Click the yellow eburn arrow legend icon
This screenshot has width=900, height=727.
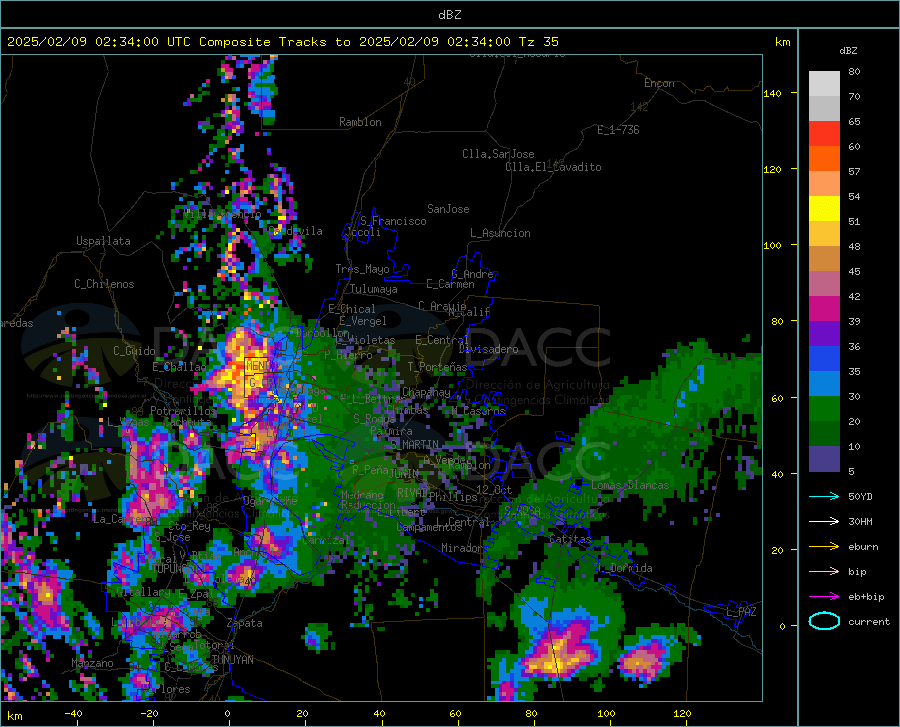click(x=824, y=546)
